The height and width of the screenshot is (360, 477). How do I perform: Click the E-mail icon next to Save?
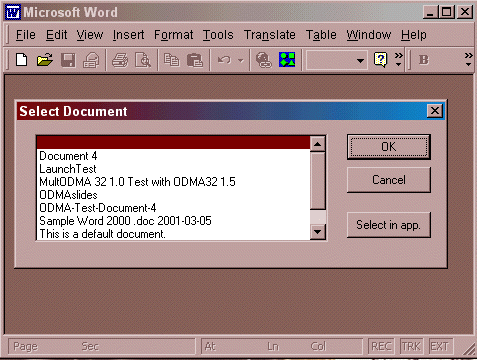[x=91, y=60]
